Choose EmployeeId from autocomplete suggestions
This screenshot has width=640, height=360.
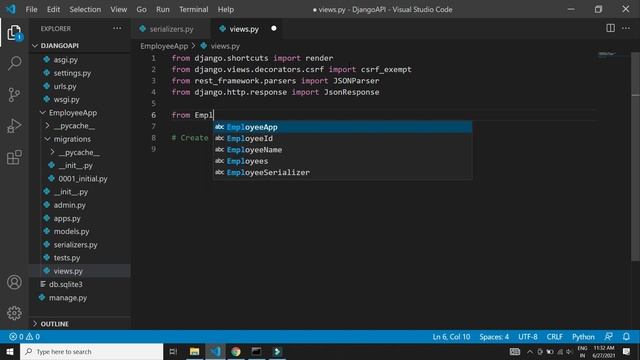coord(342,138)
